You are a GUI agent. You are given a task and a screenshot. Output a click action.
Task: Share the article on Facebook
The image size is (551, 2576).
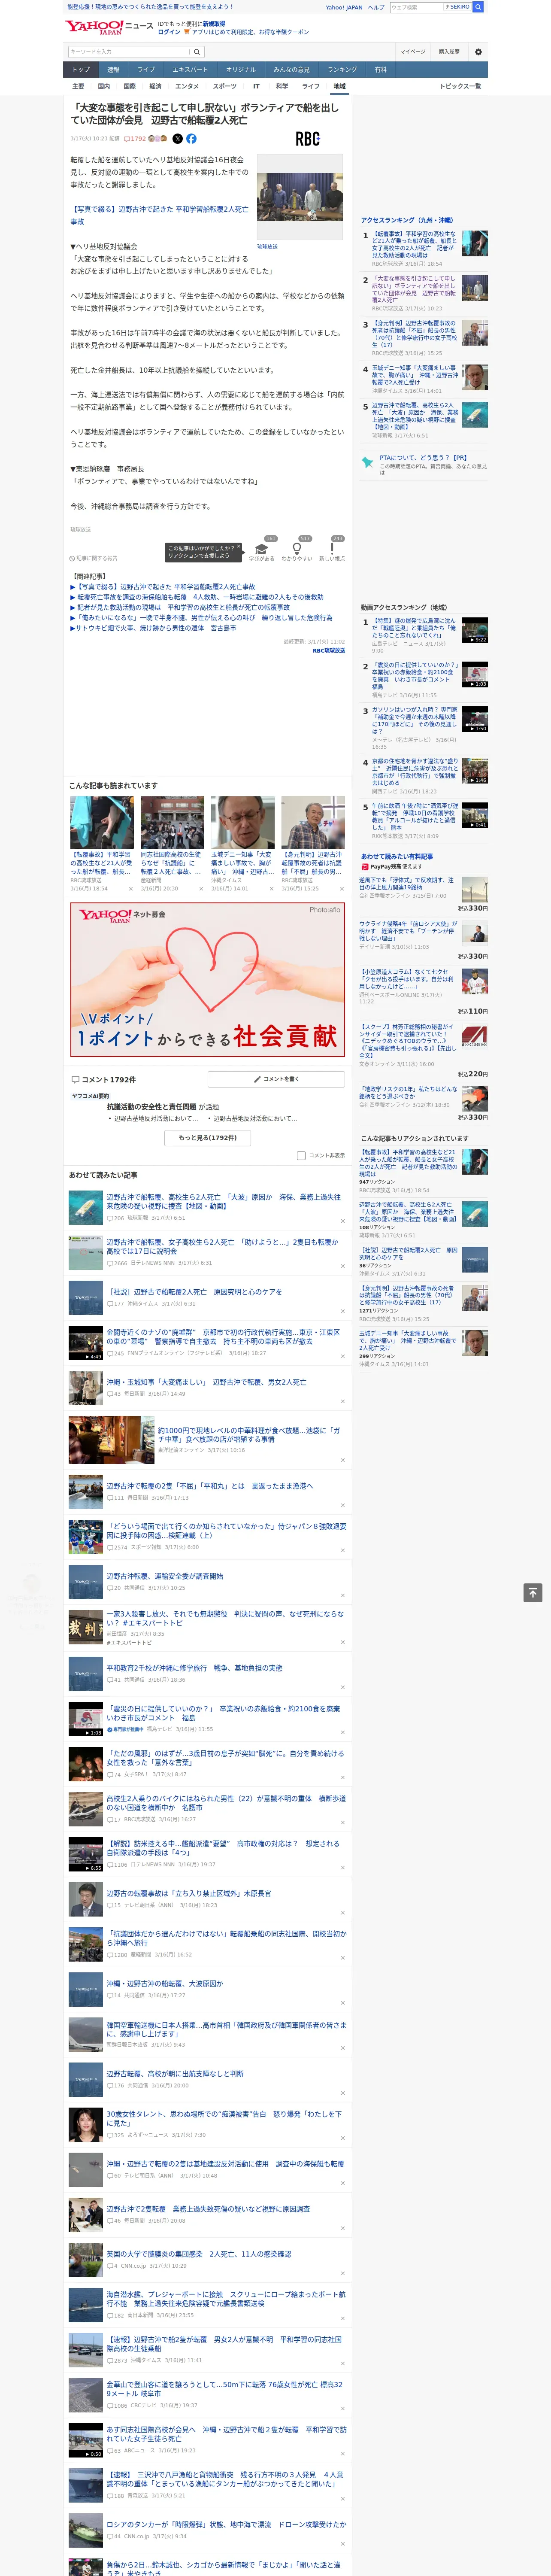(191, 139)
